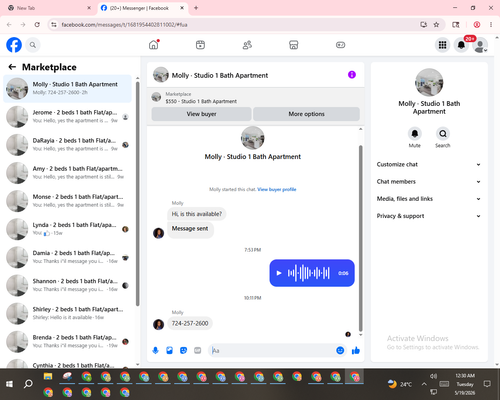Viewport: 500px width, 400px height.
Task: Open the Facebook search magnifier
Action: point(33,45)
